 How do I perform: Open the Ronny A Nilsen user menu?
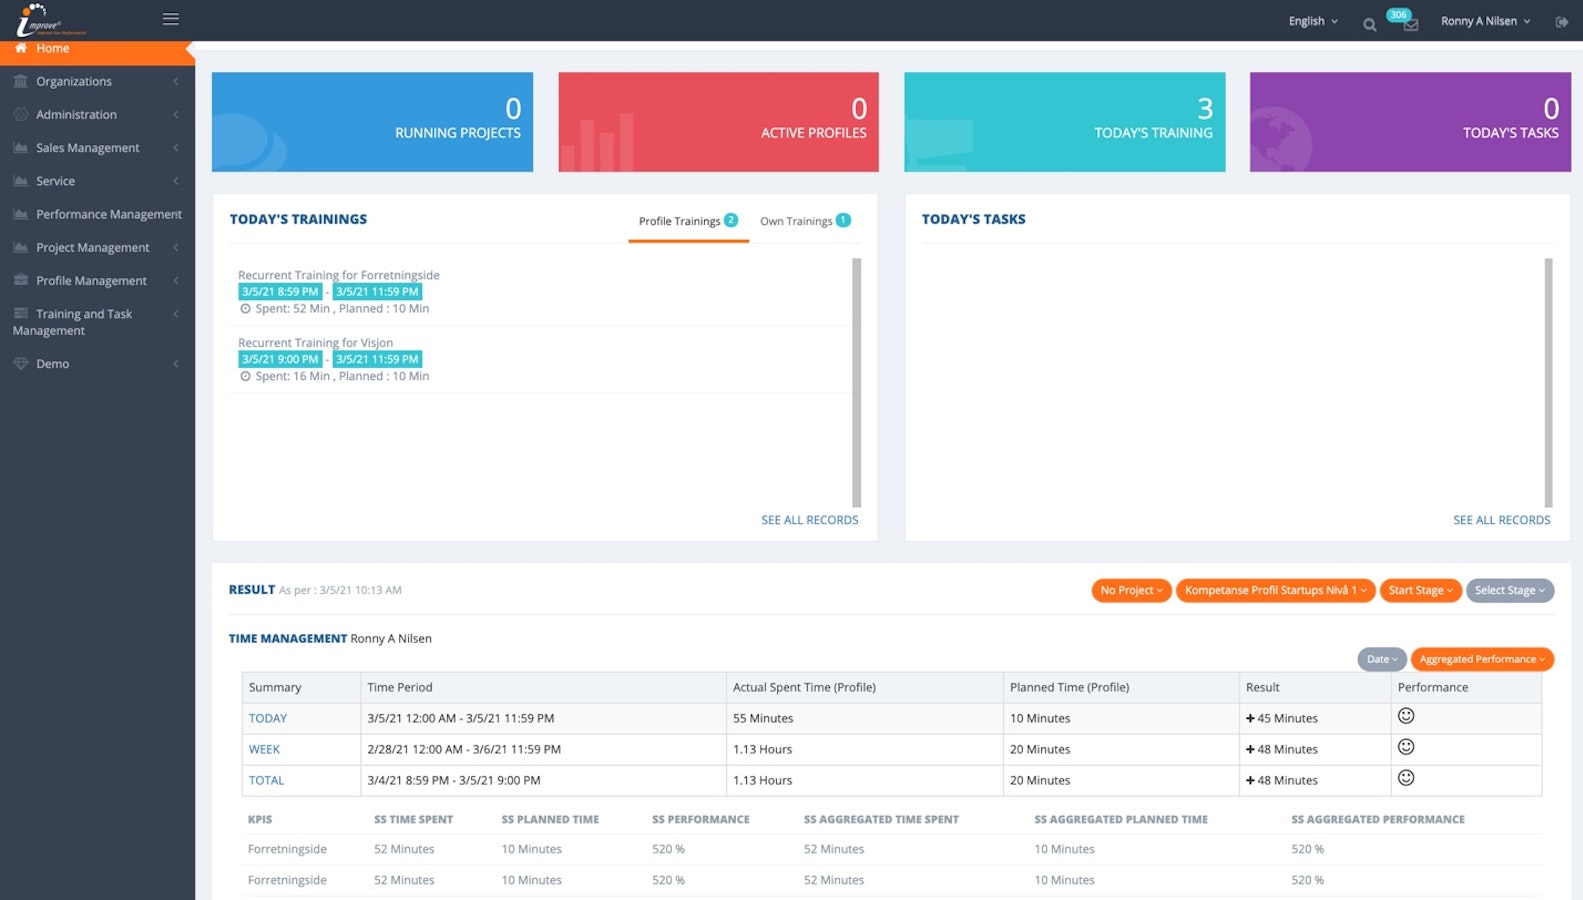(x=1484, y=21)
